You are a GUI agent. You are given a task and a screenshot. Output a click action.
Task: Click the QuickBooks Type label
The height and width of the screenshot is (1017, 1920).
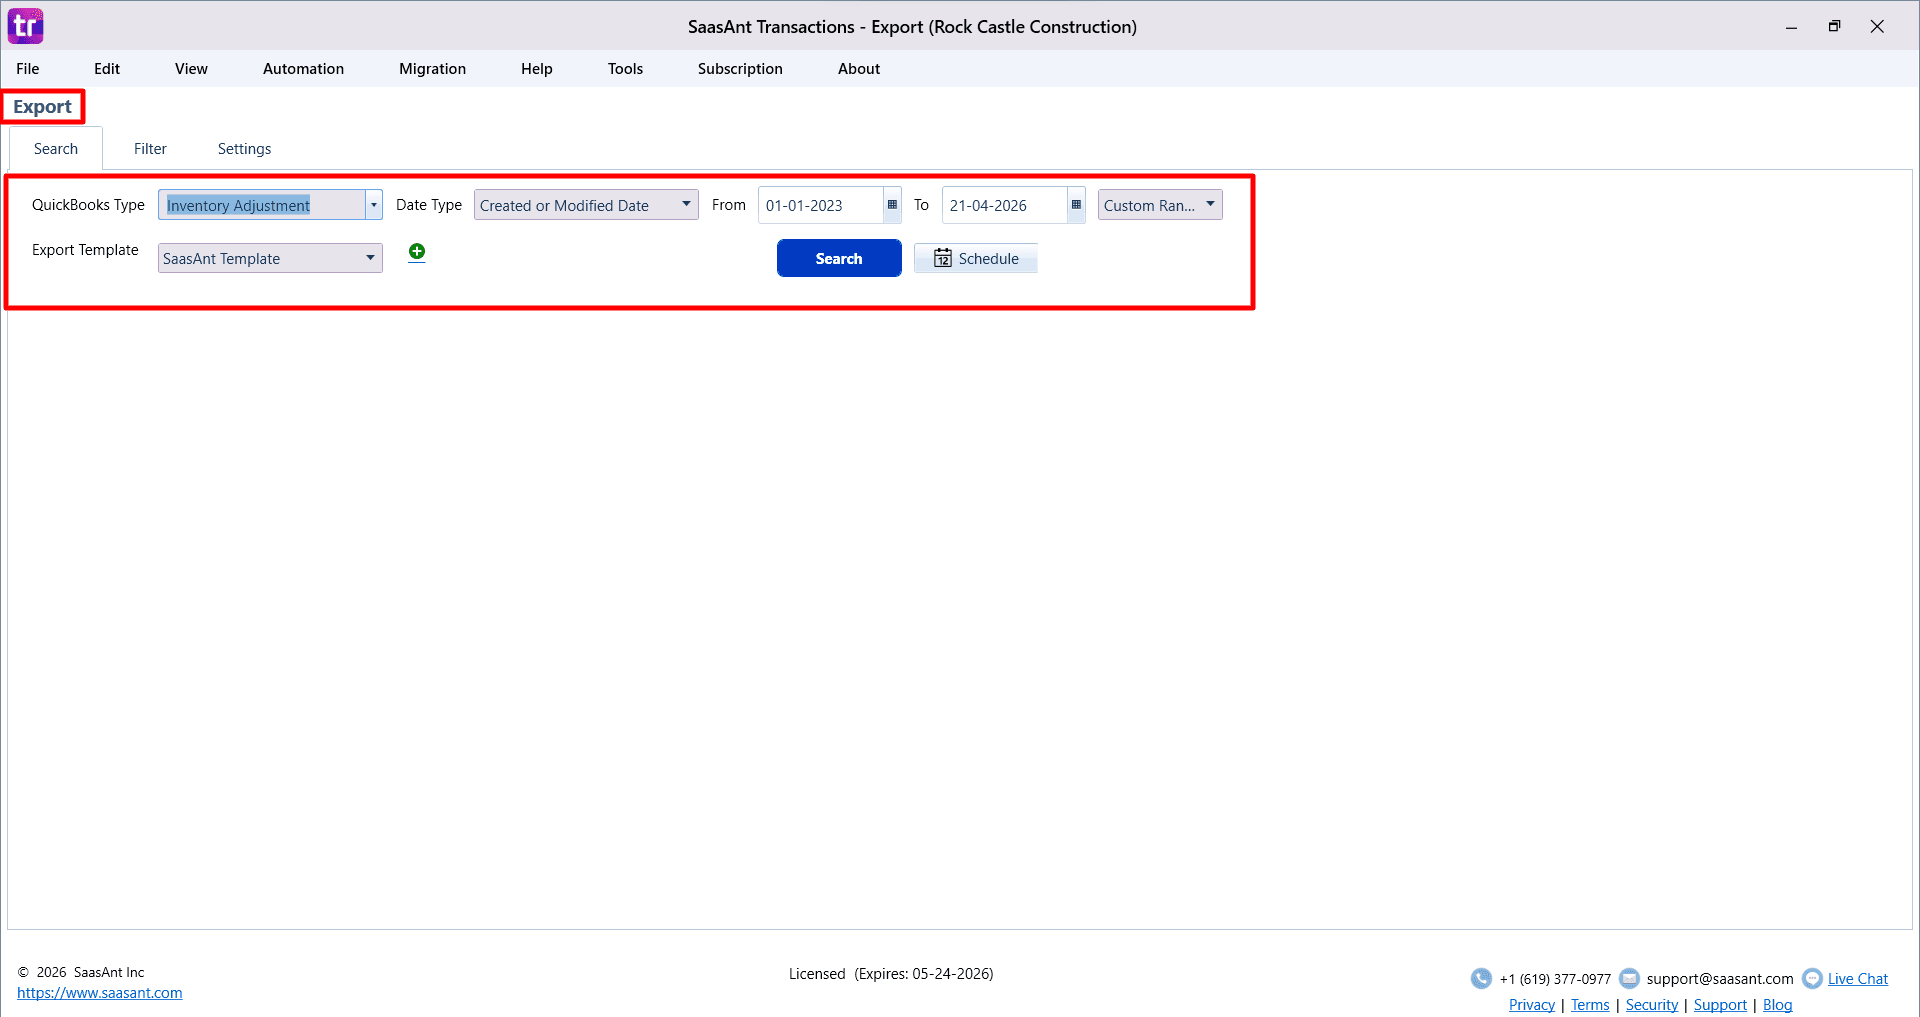[88, 204]
